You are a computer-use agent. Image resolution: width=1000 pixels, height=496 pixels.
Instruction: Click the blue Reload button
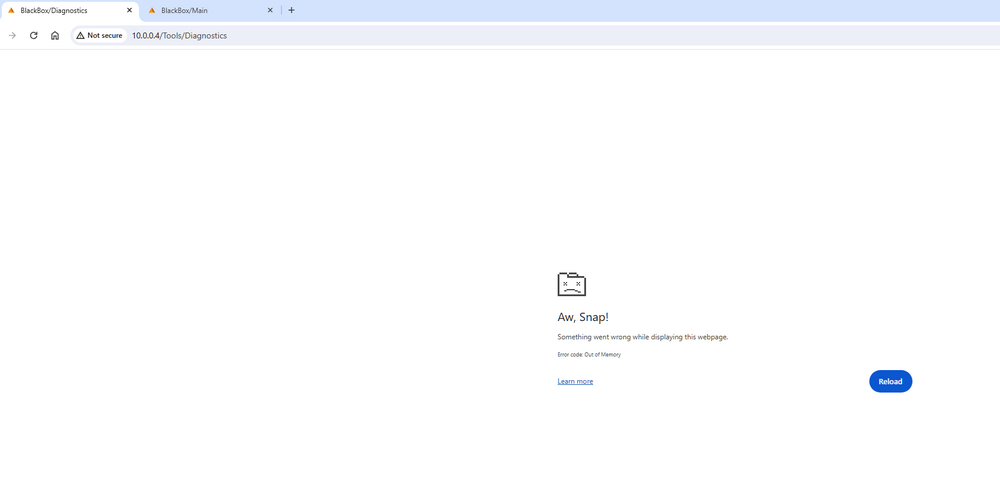[890, 381]
